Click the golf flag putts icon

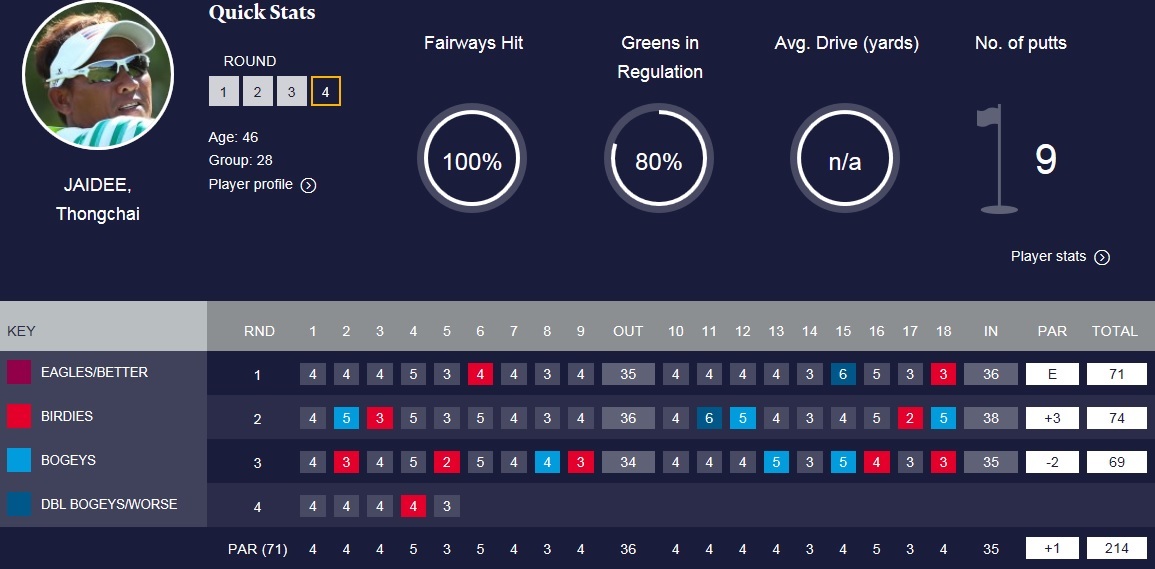(995, 160)
